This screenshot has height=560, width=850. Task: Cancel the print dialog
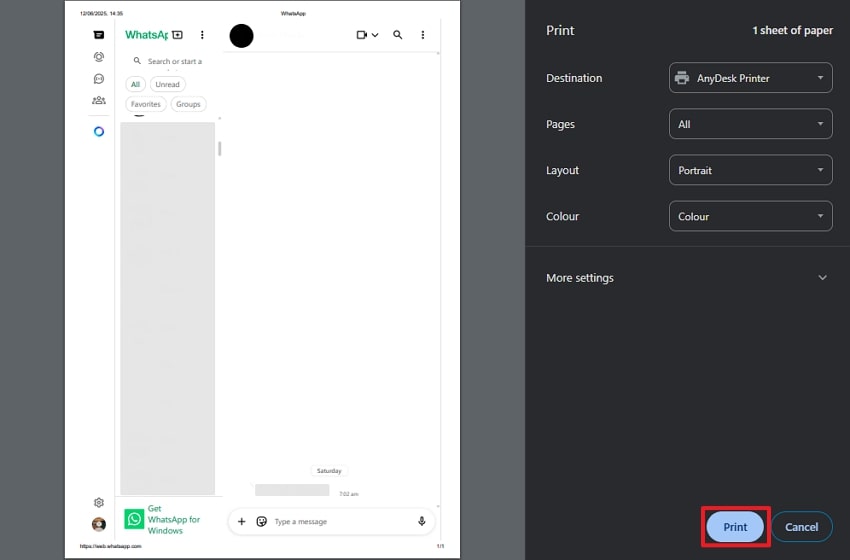pyautogui.click(x=801, y=527)
